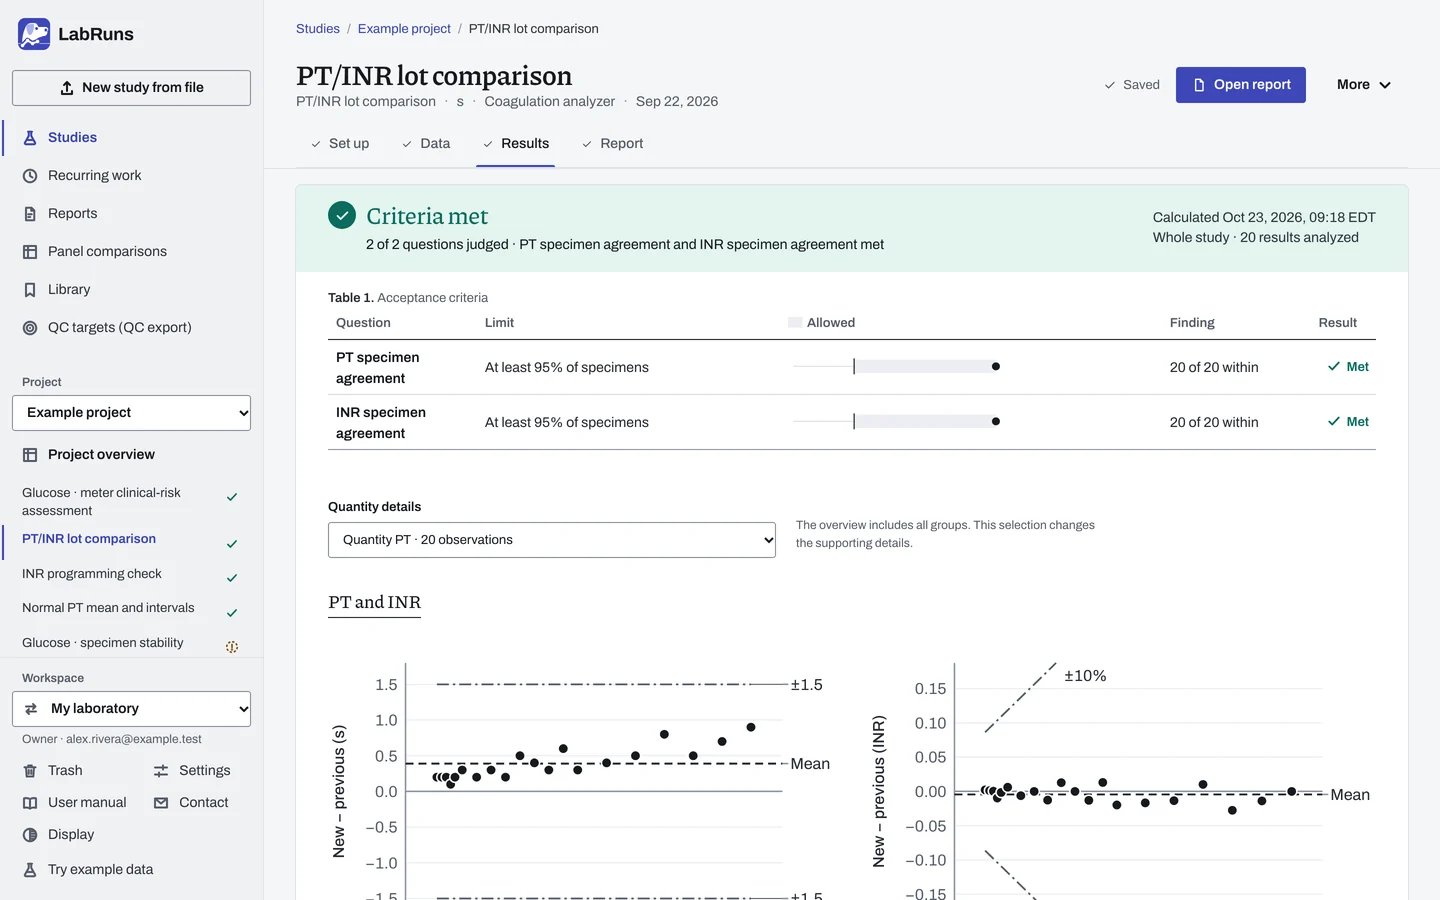Click the 'Met' result in INR row
The height and width of the screenshot is (900, 1440).
(1348, 422)
